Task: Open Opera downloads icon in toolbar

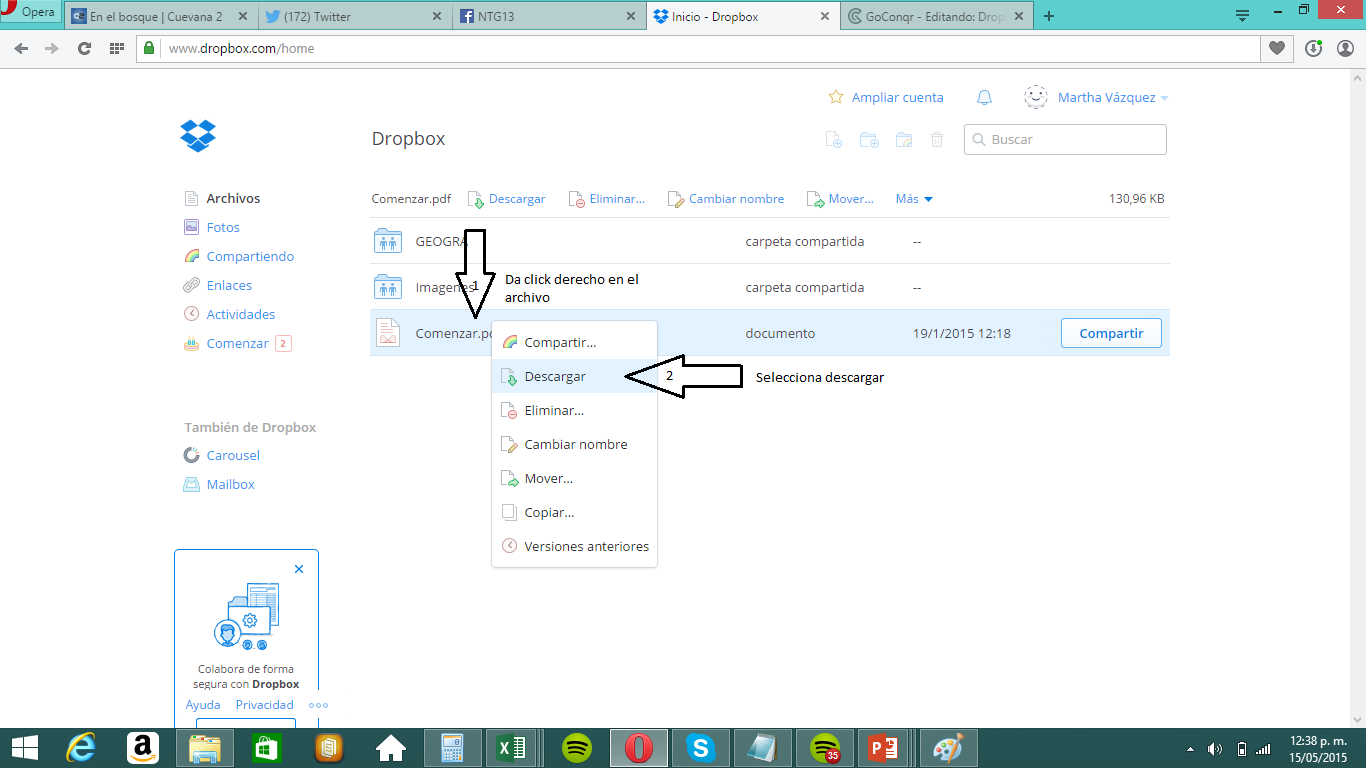Action: [1314, 48]
